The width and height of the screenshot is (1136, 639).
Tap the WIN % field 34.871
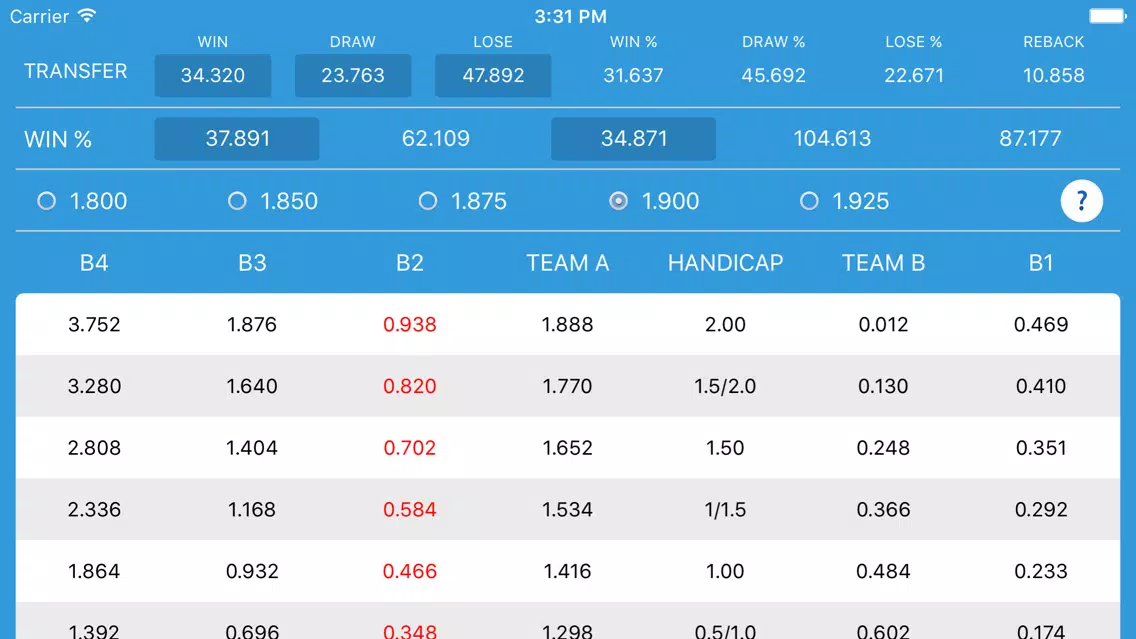pos(633,138)
